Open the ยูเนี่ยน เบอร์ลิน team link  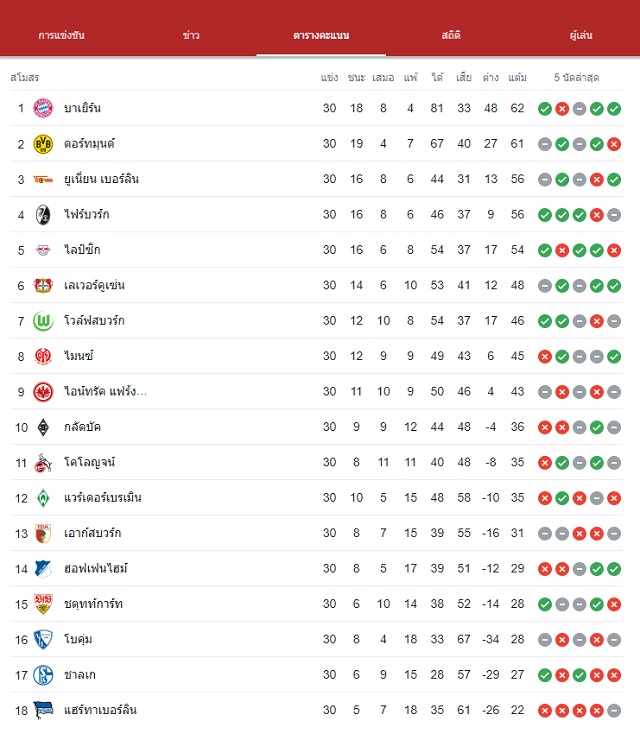[101, 179]
